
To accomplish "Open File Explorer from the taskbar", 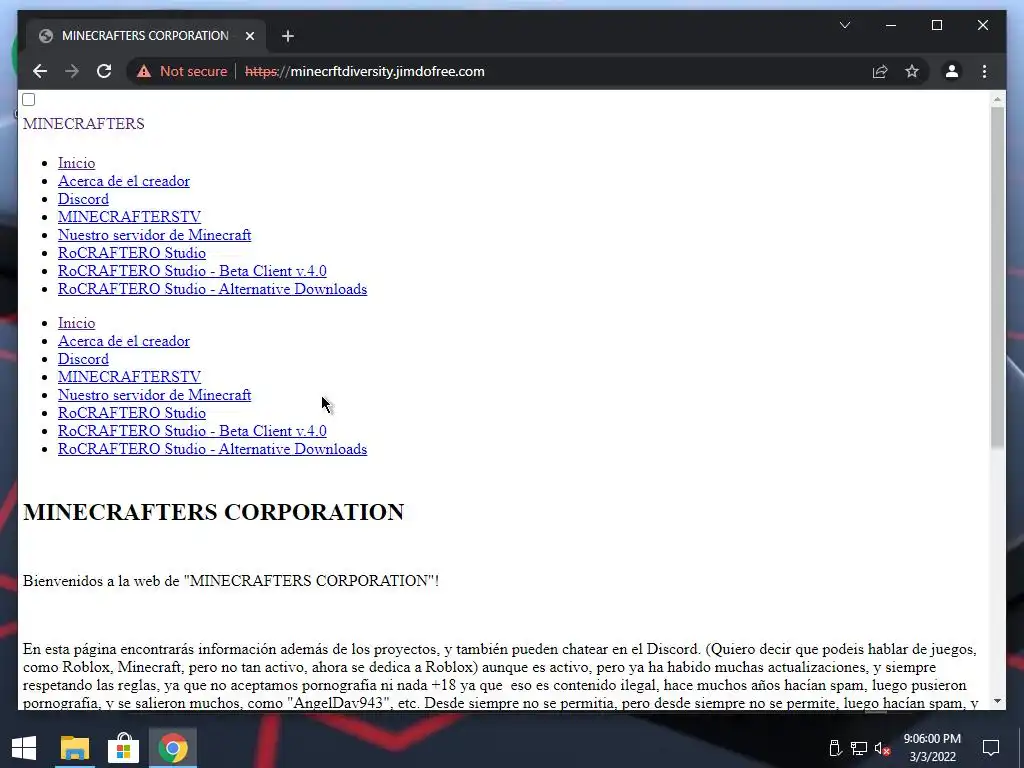I will tap(74, 748).
